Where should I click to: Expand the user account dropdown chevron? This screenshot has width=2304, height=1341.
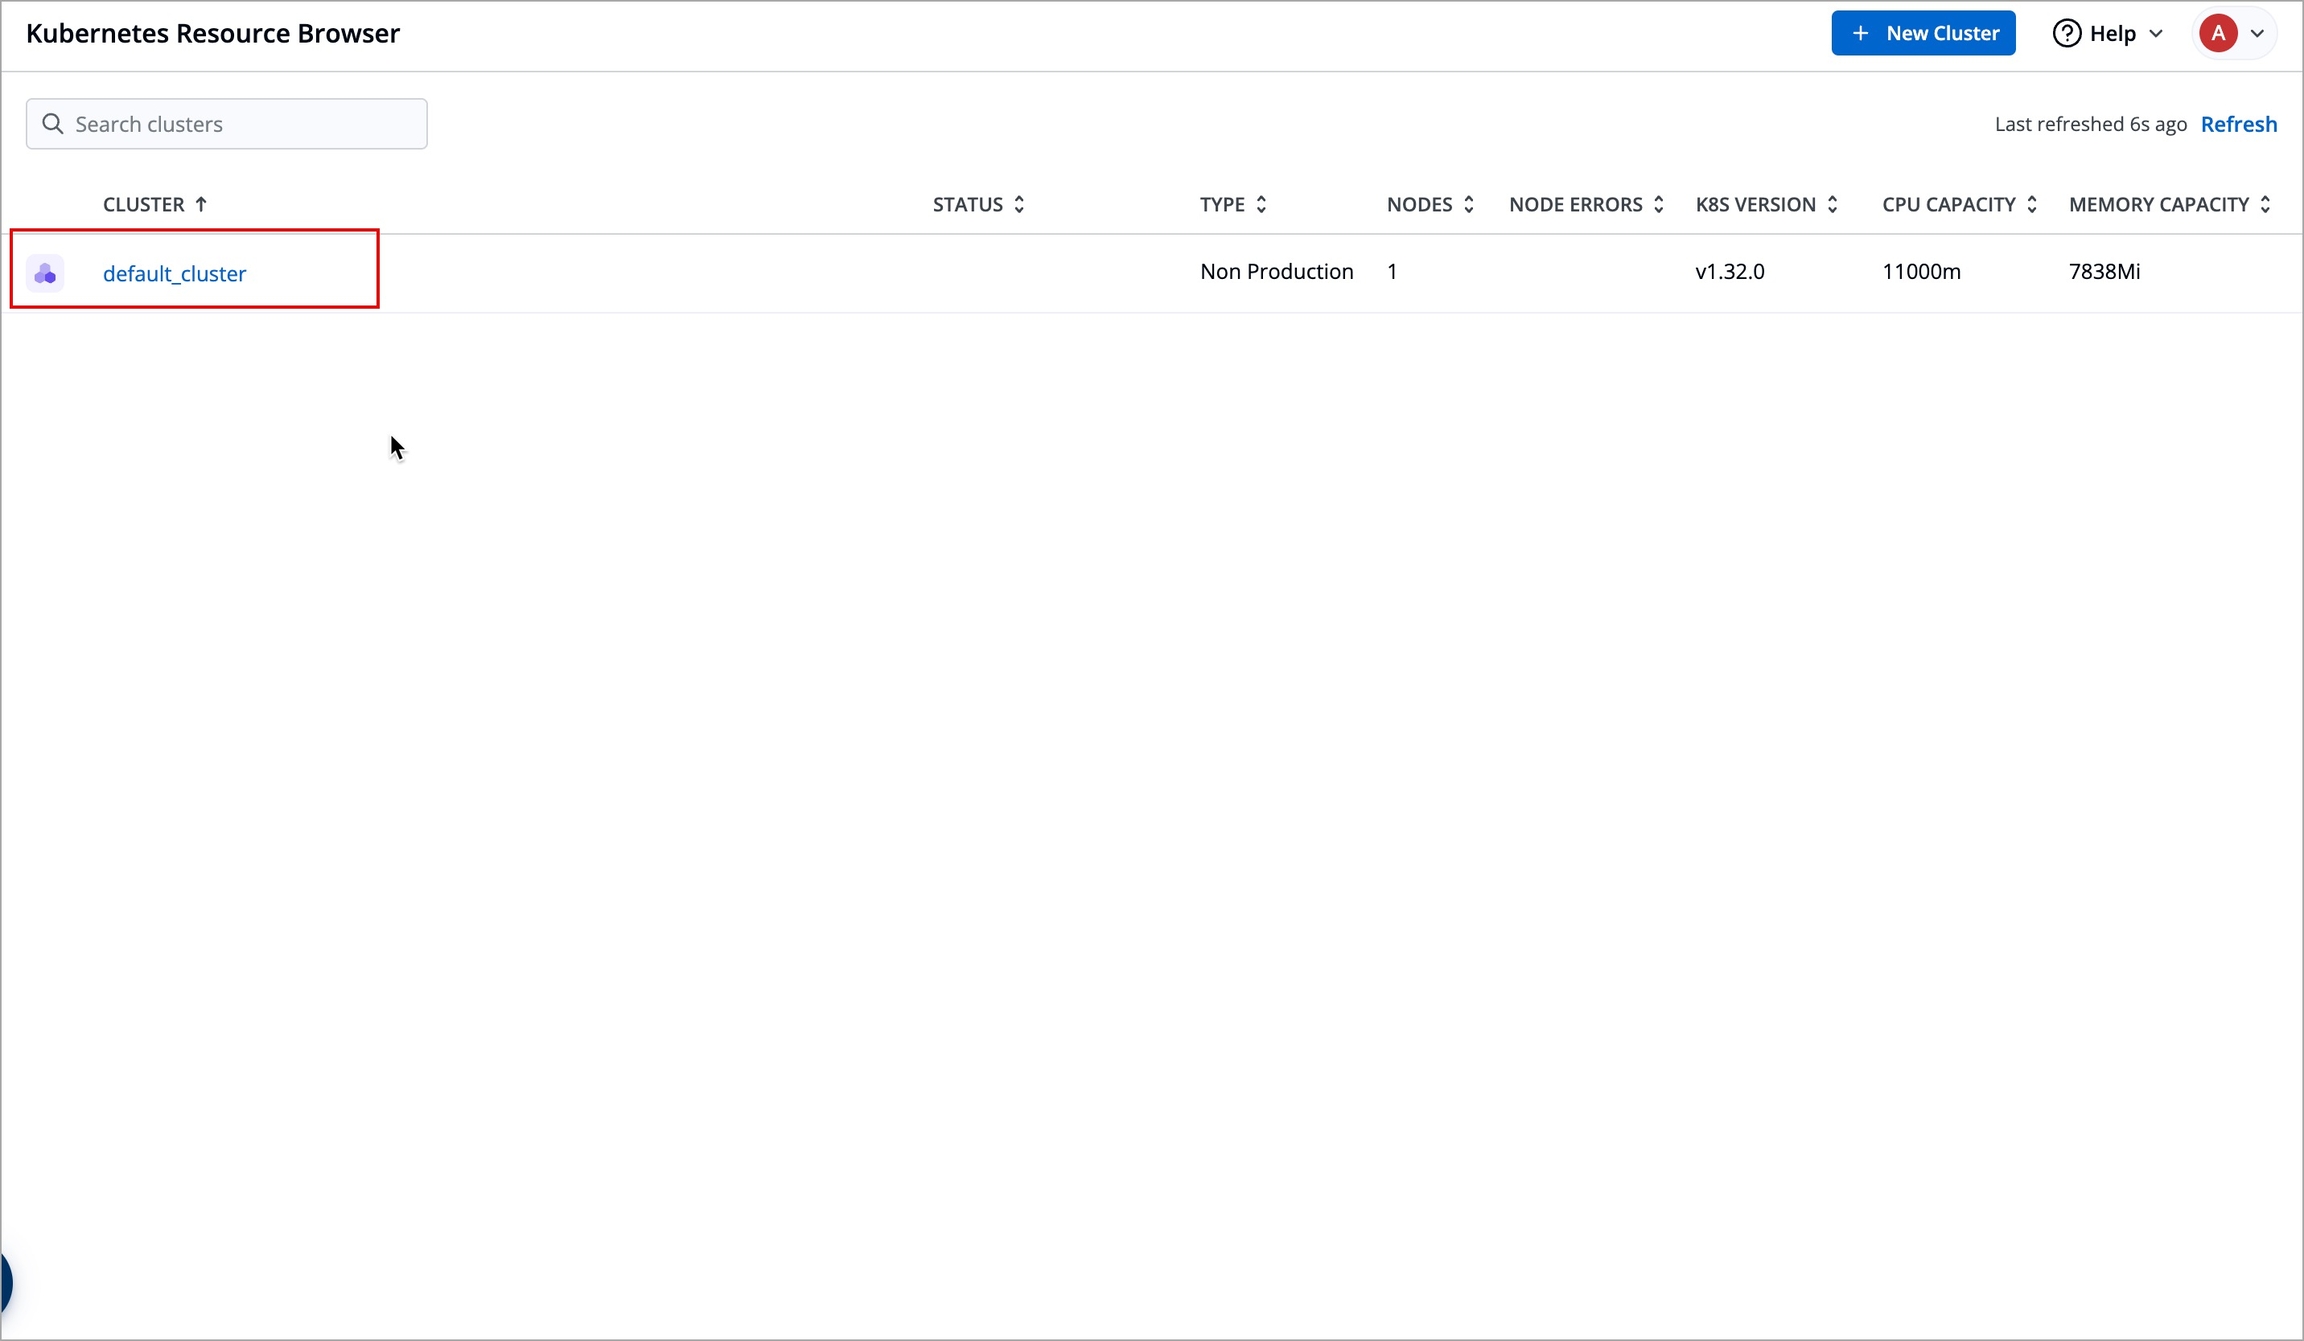(x=2257, y=34)
